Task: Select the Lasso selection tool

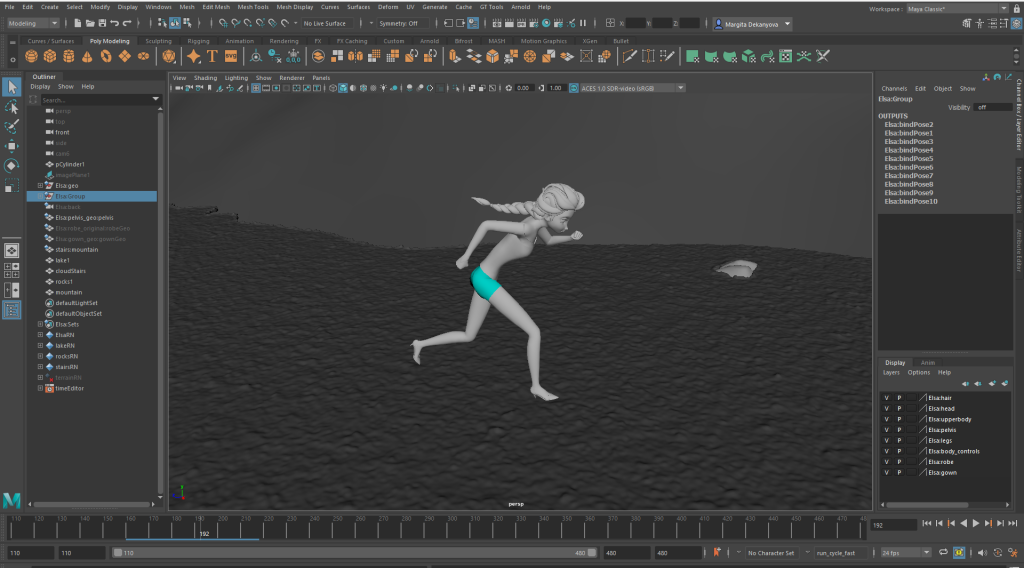Action: [x=12, y=106]
